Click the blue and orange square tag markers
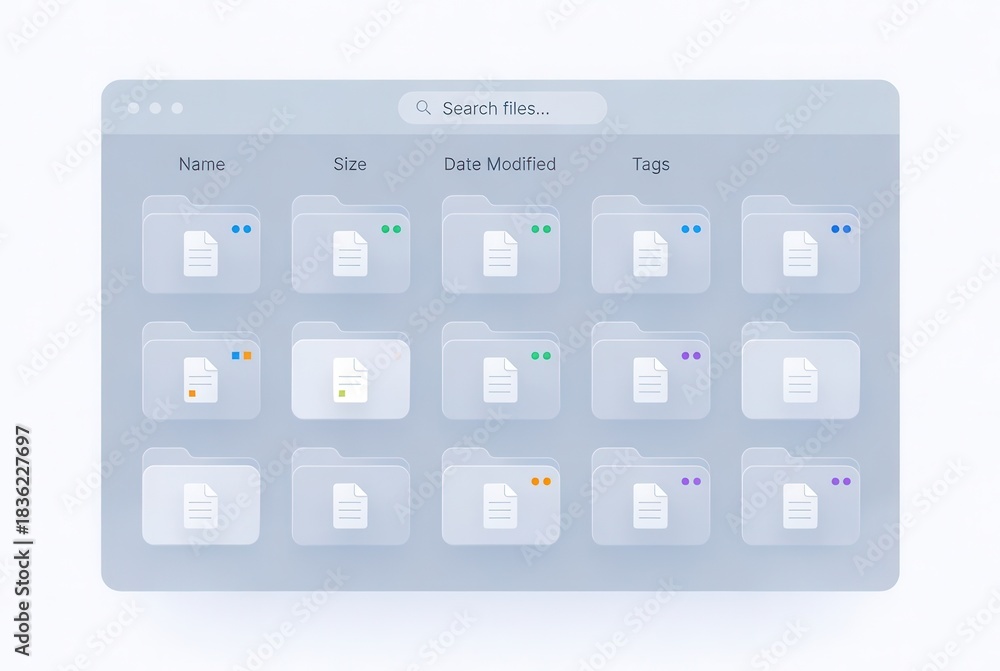The height and width of the screenshot is (671, 1000). tap(241, 355)
